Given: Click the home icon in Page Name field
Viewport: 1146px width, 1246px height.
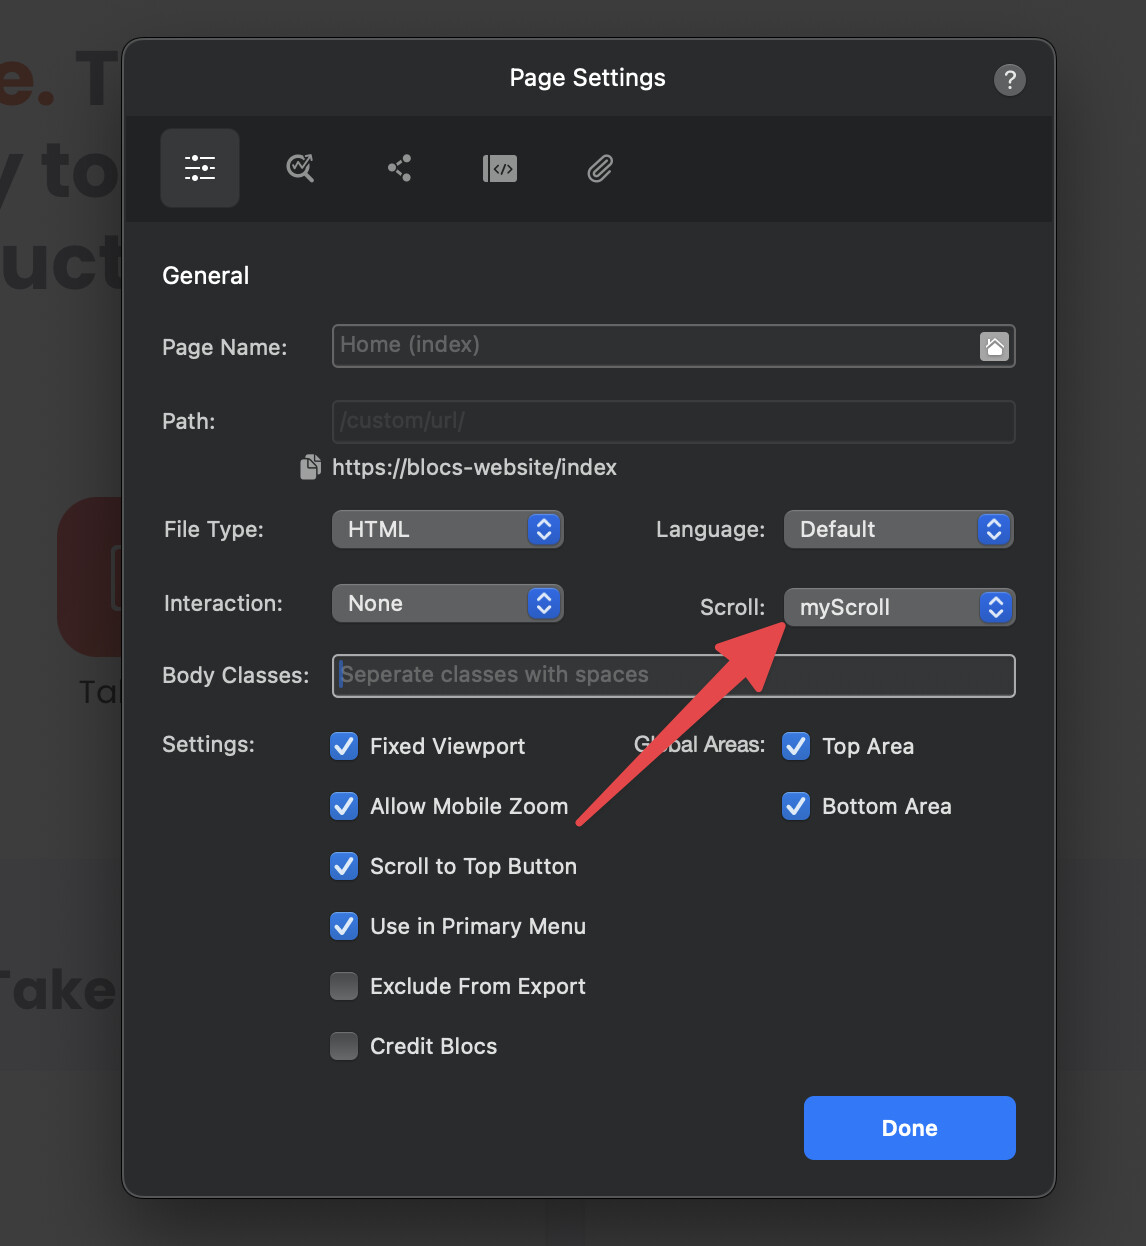Looking at the screenshot, I should coord(994,346).
